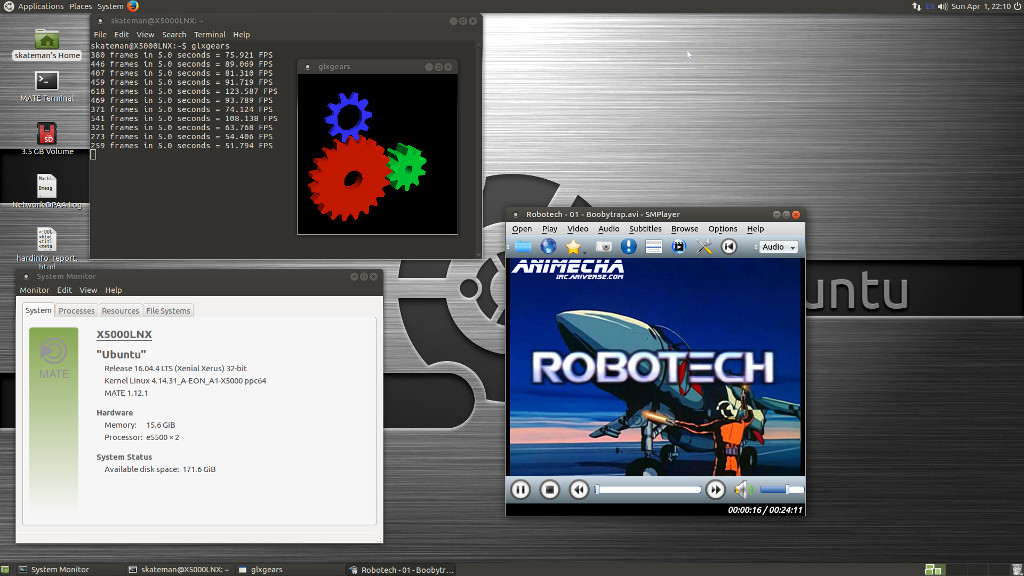Pause the Robotech video playback
Screen dimensions: 1024x576
coord(520,489)
